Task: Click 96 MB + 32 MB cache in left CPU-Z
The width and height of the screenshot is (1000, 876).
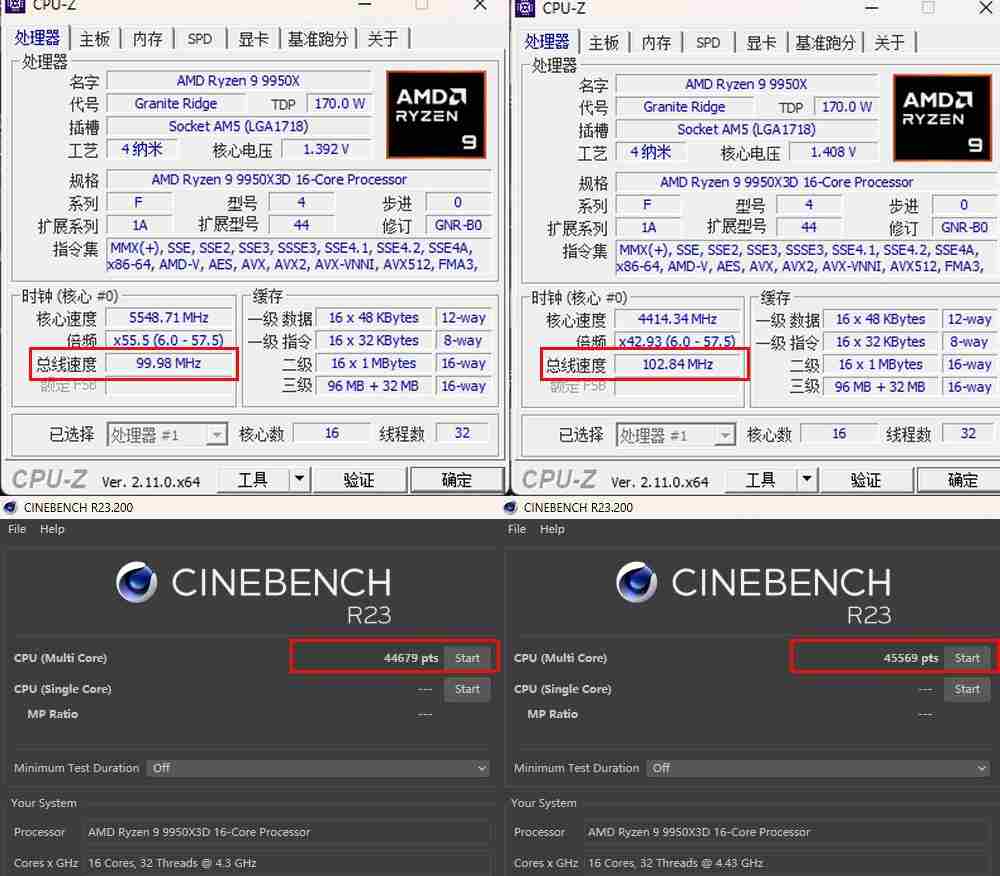Action: tap(373, 386)
